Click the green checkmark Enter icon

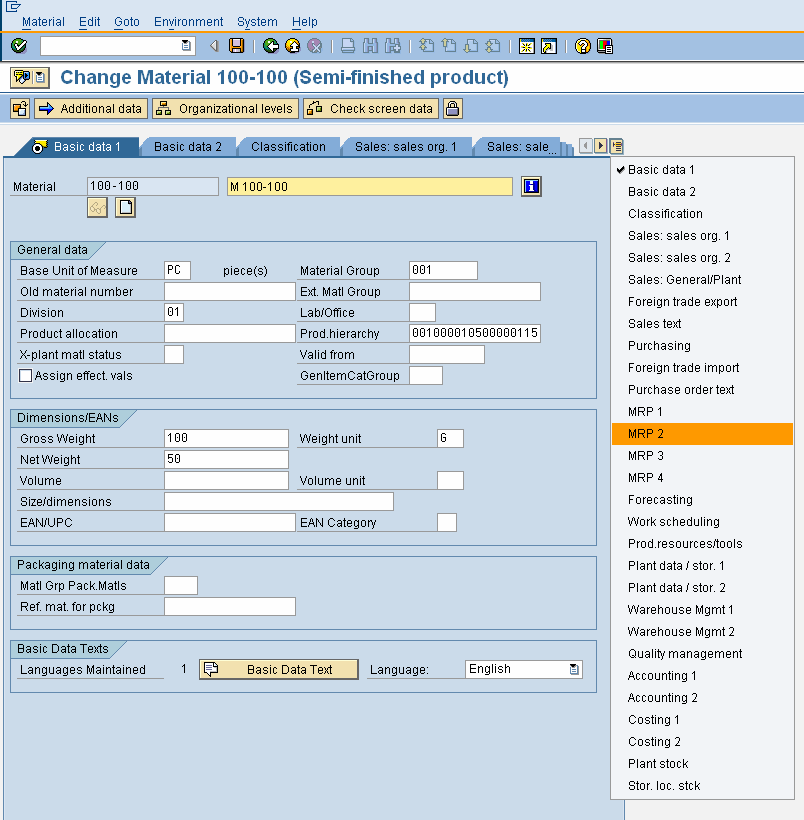pos(19,46)
